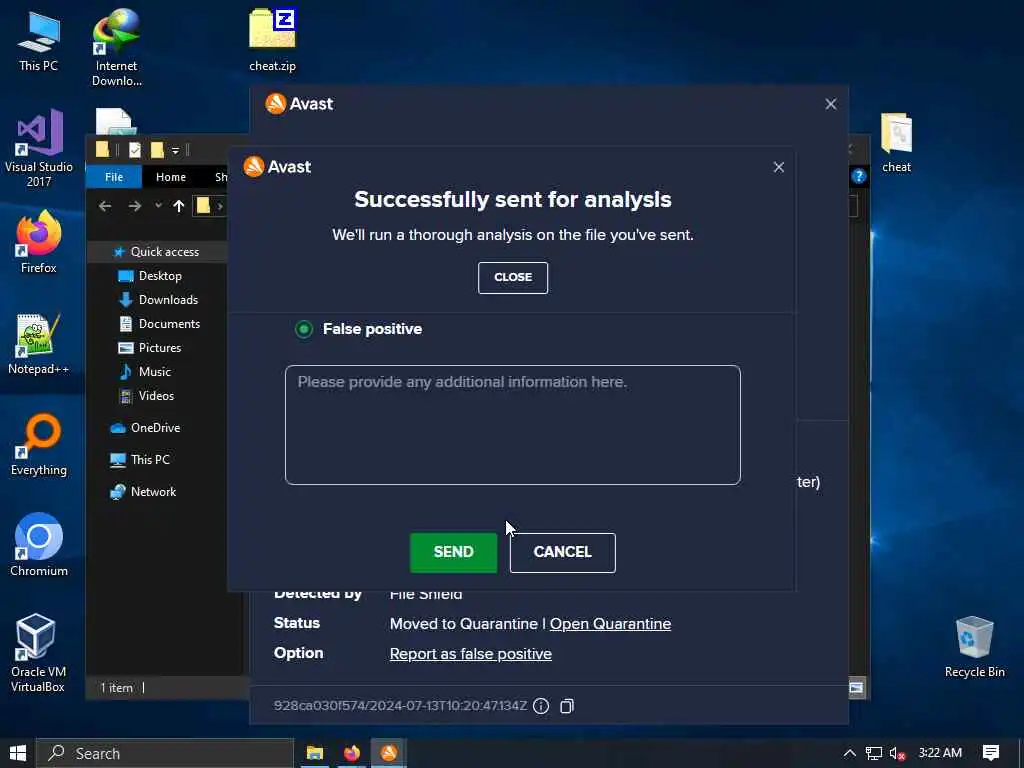
Task: Click the muted volume tray icon
Action: click(897, 754)
